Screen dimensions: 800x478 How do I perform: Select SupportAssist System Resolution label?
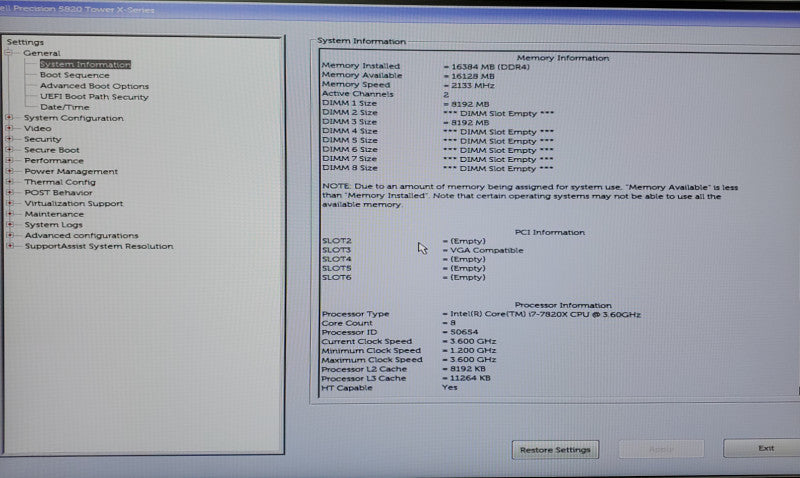pos(99,246)
